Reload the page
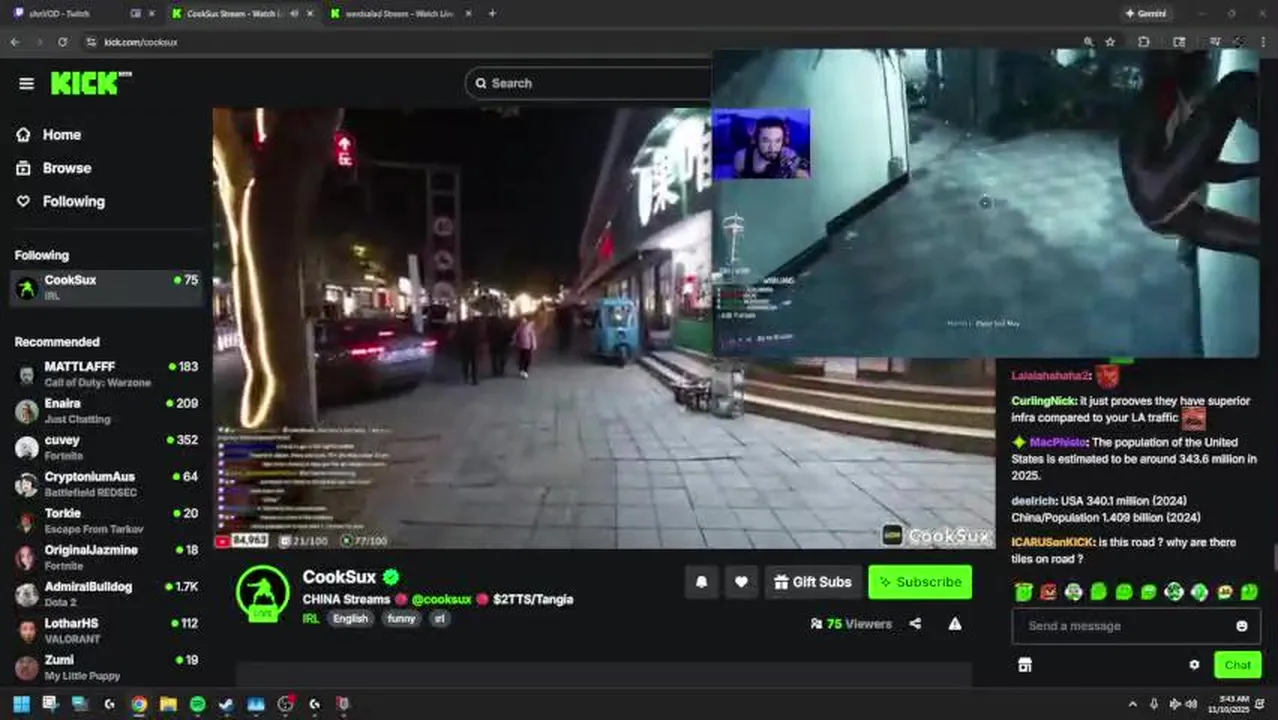The width and height of the screenshot is (1278, 720). (62, 42)
